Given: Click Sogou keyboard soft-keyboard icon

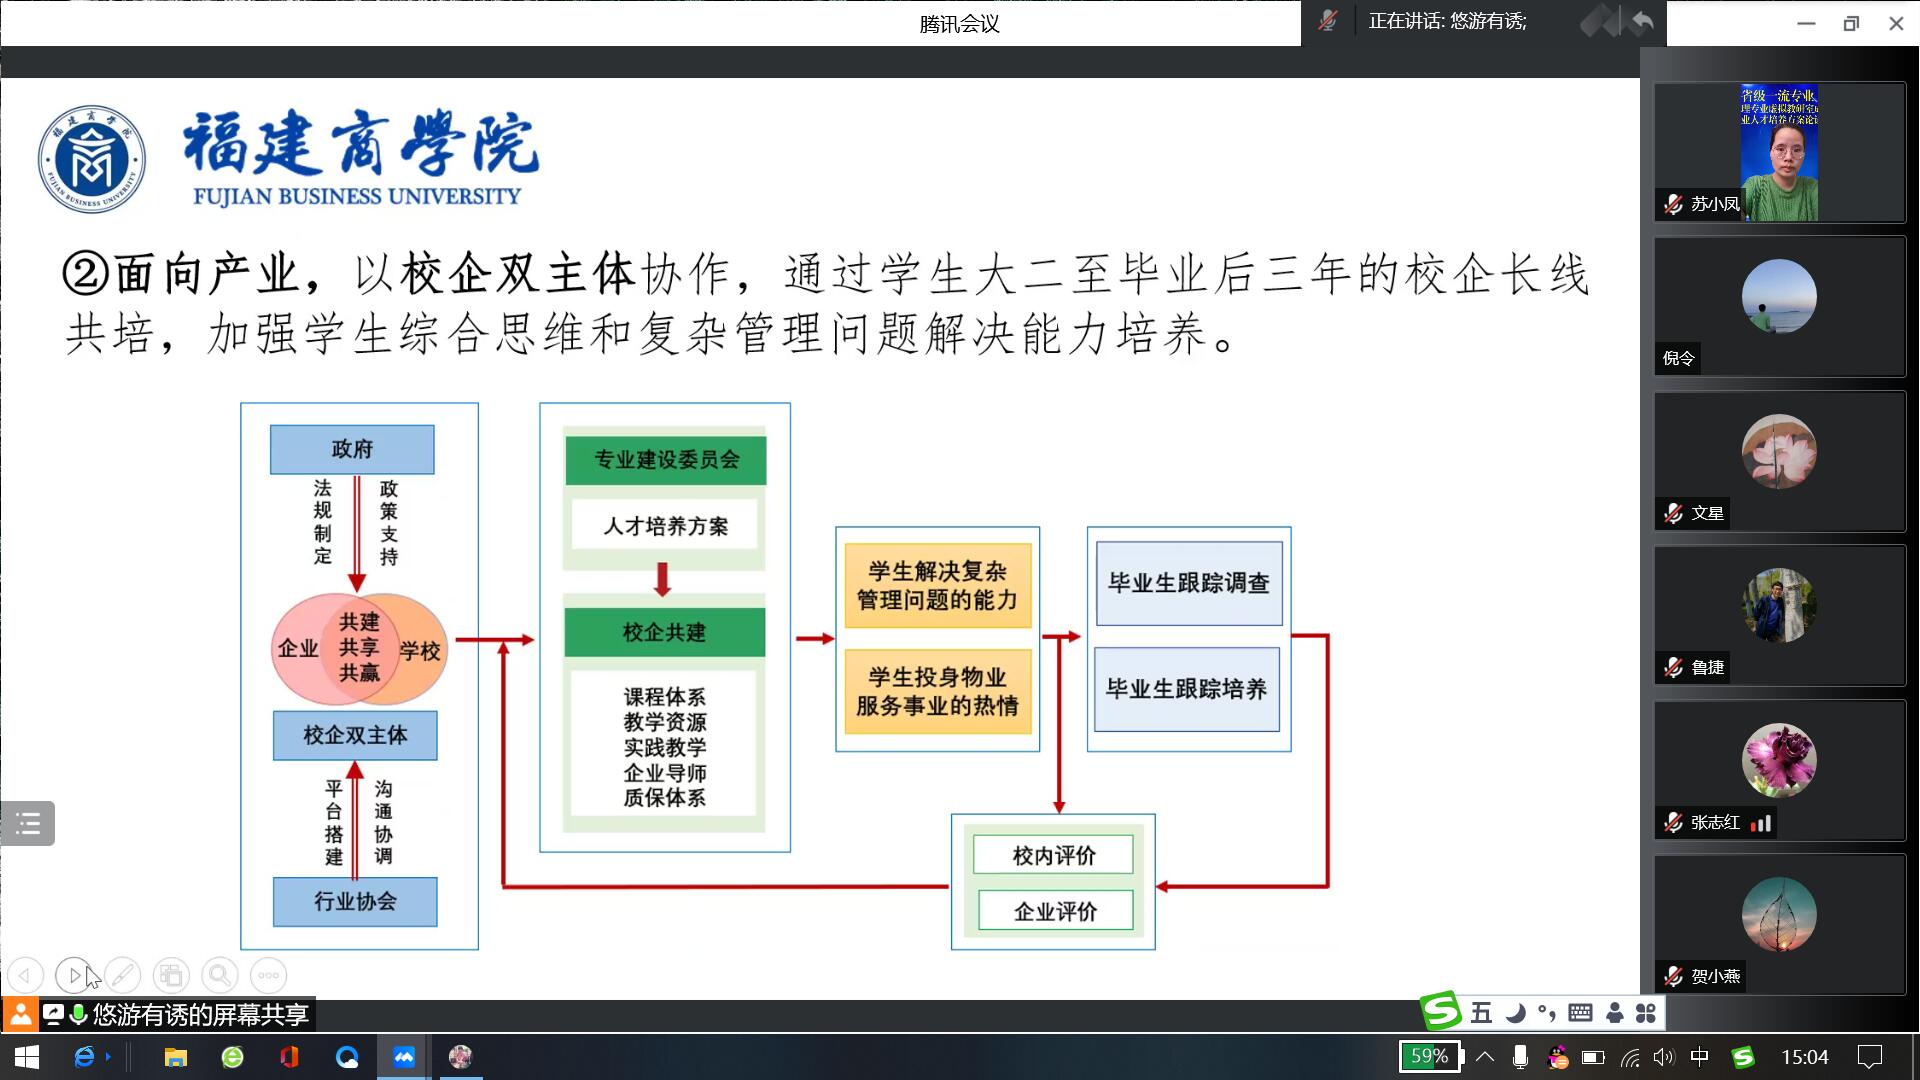Looking at the screenshot, I should point(1580,1013).
